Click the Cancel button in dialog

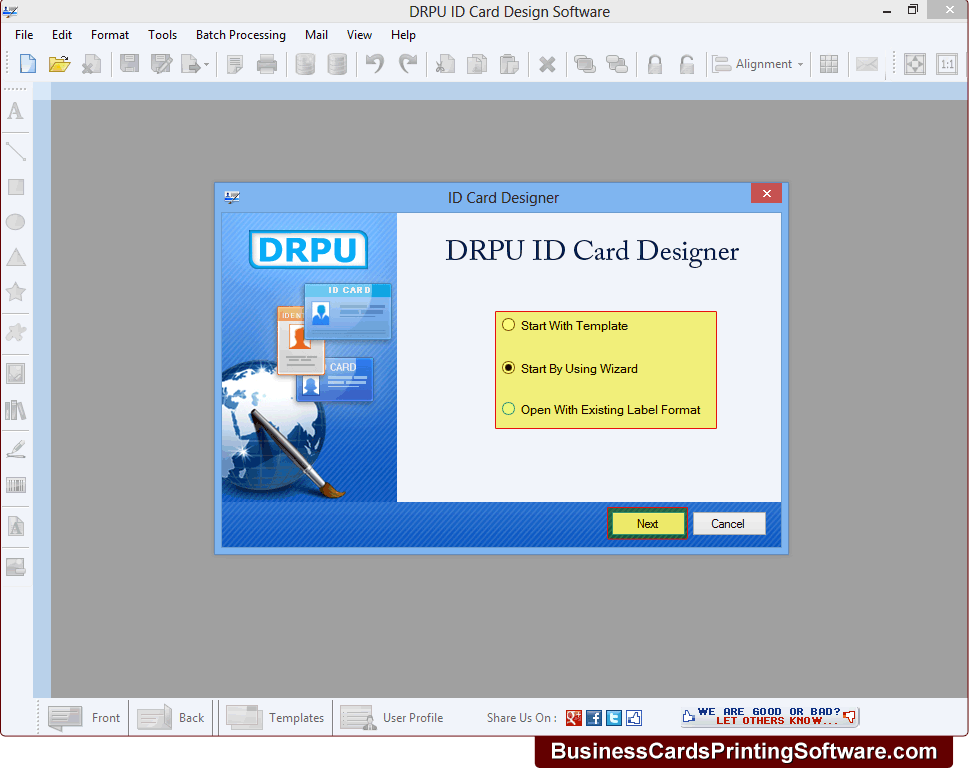point(728,524)
